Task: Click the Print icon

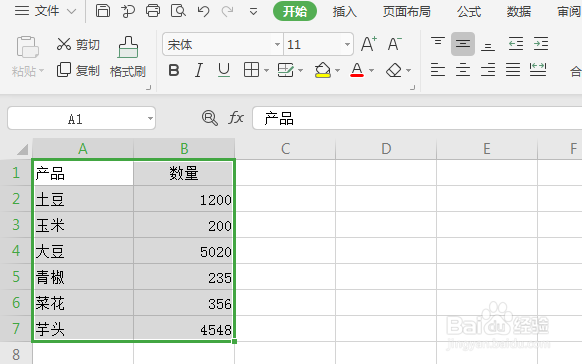Action: click(x=153, y=11)
